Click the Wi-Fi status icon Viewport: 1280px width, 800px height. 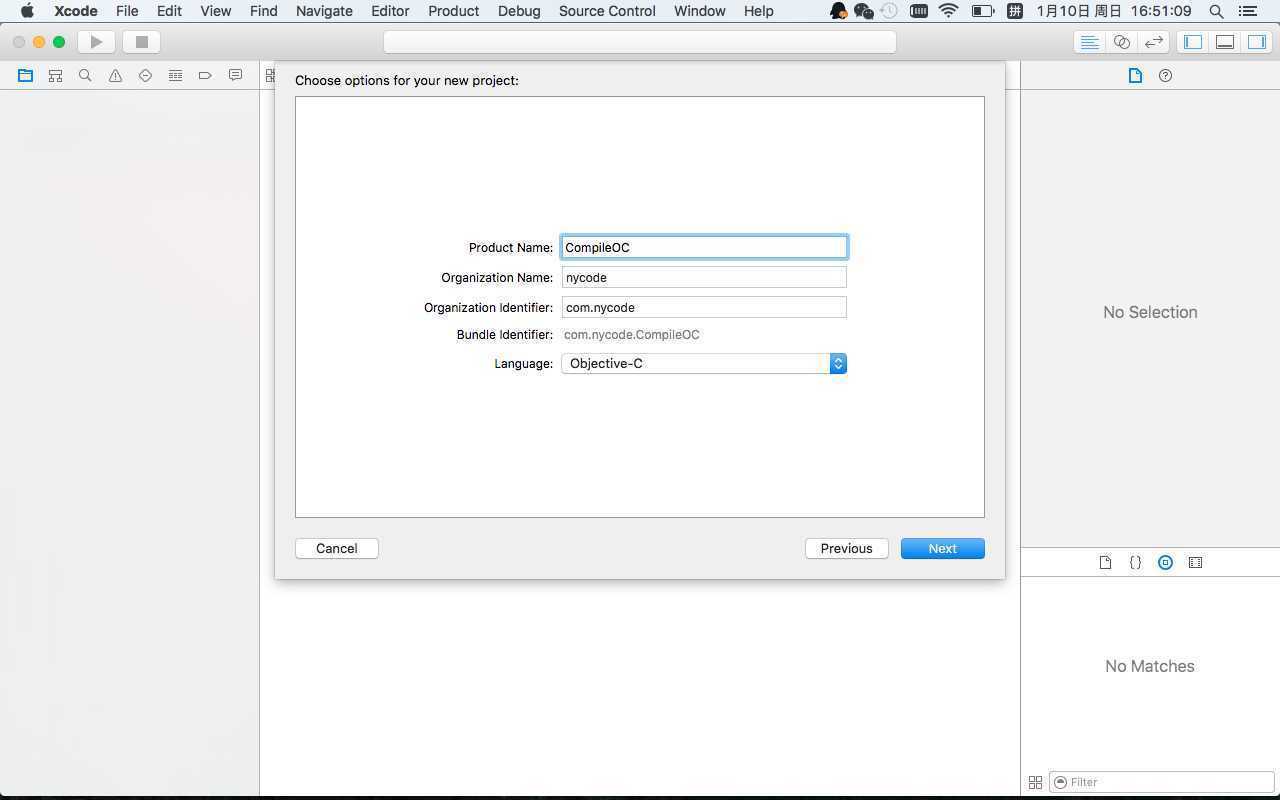(x=948, y=11)
